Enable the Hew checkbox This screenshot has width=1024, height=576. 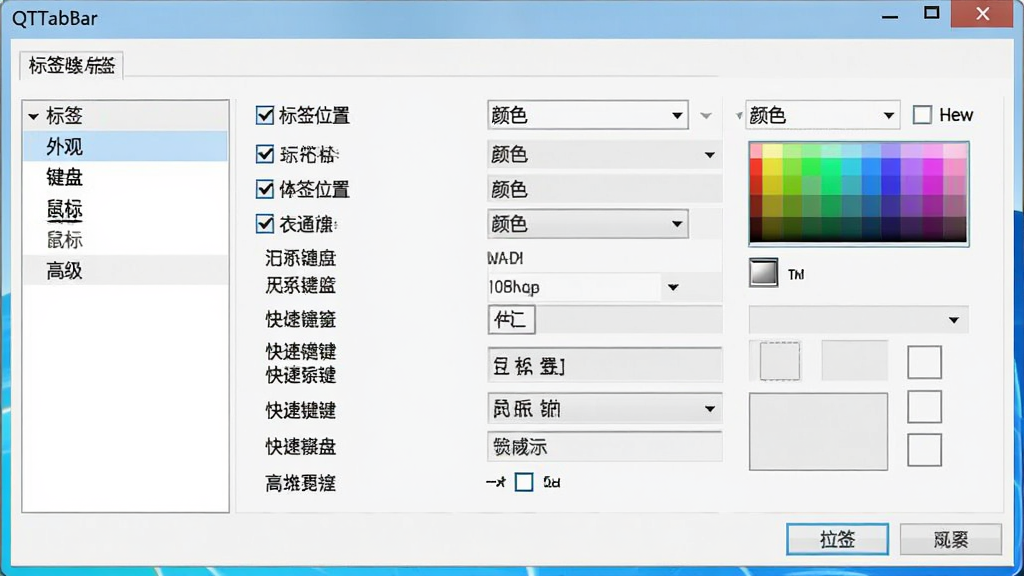point(922,115)
